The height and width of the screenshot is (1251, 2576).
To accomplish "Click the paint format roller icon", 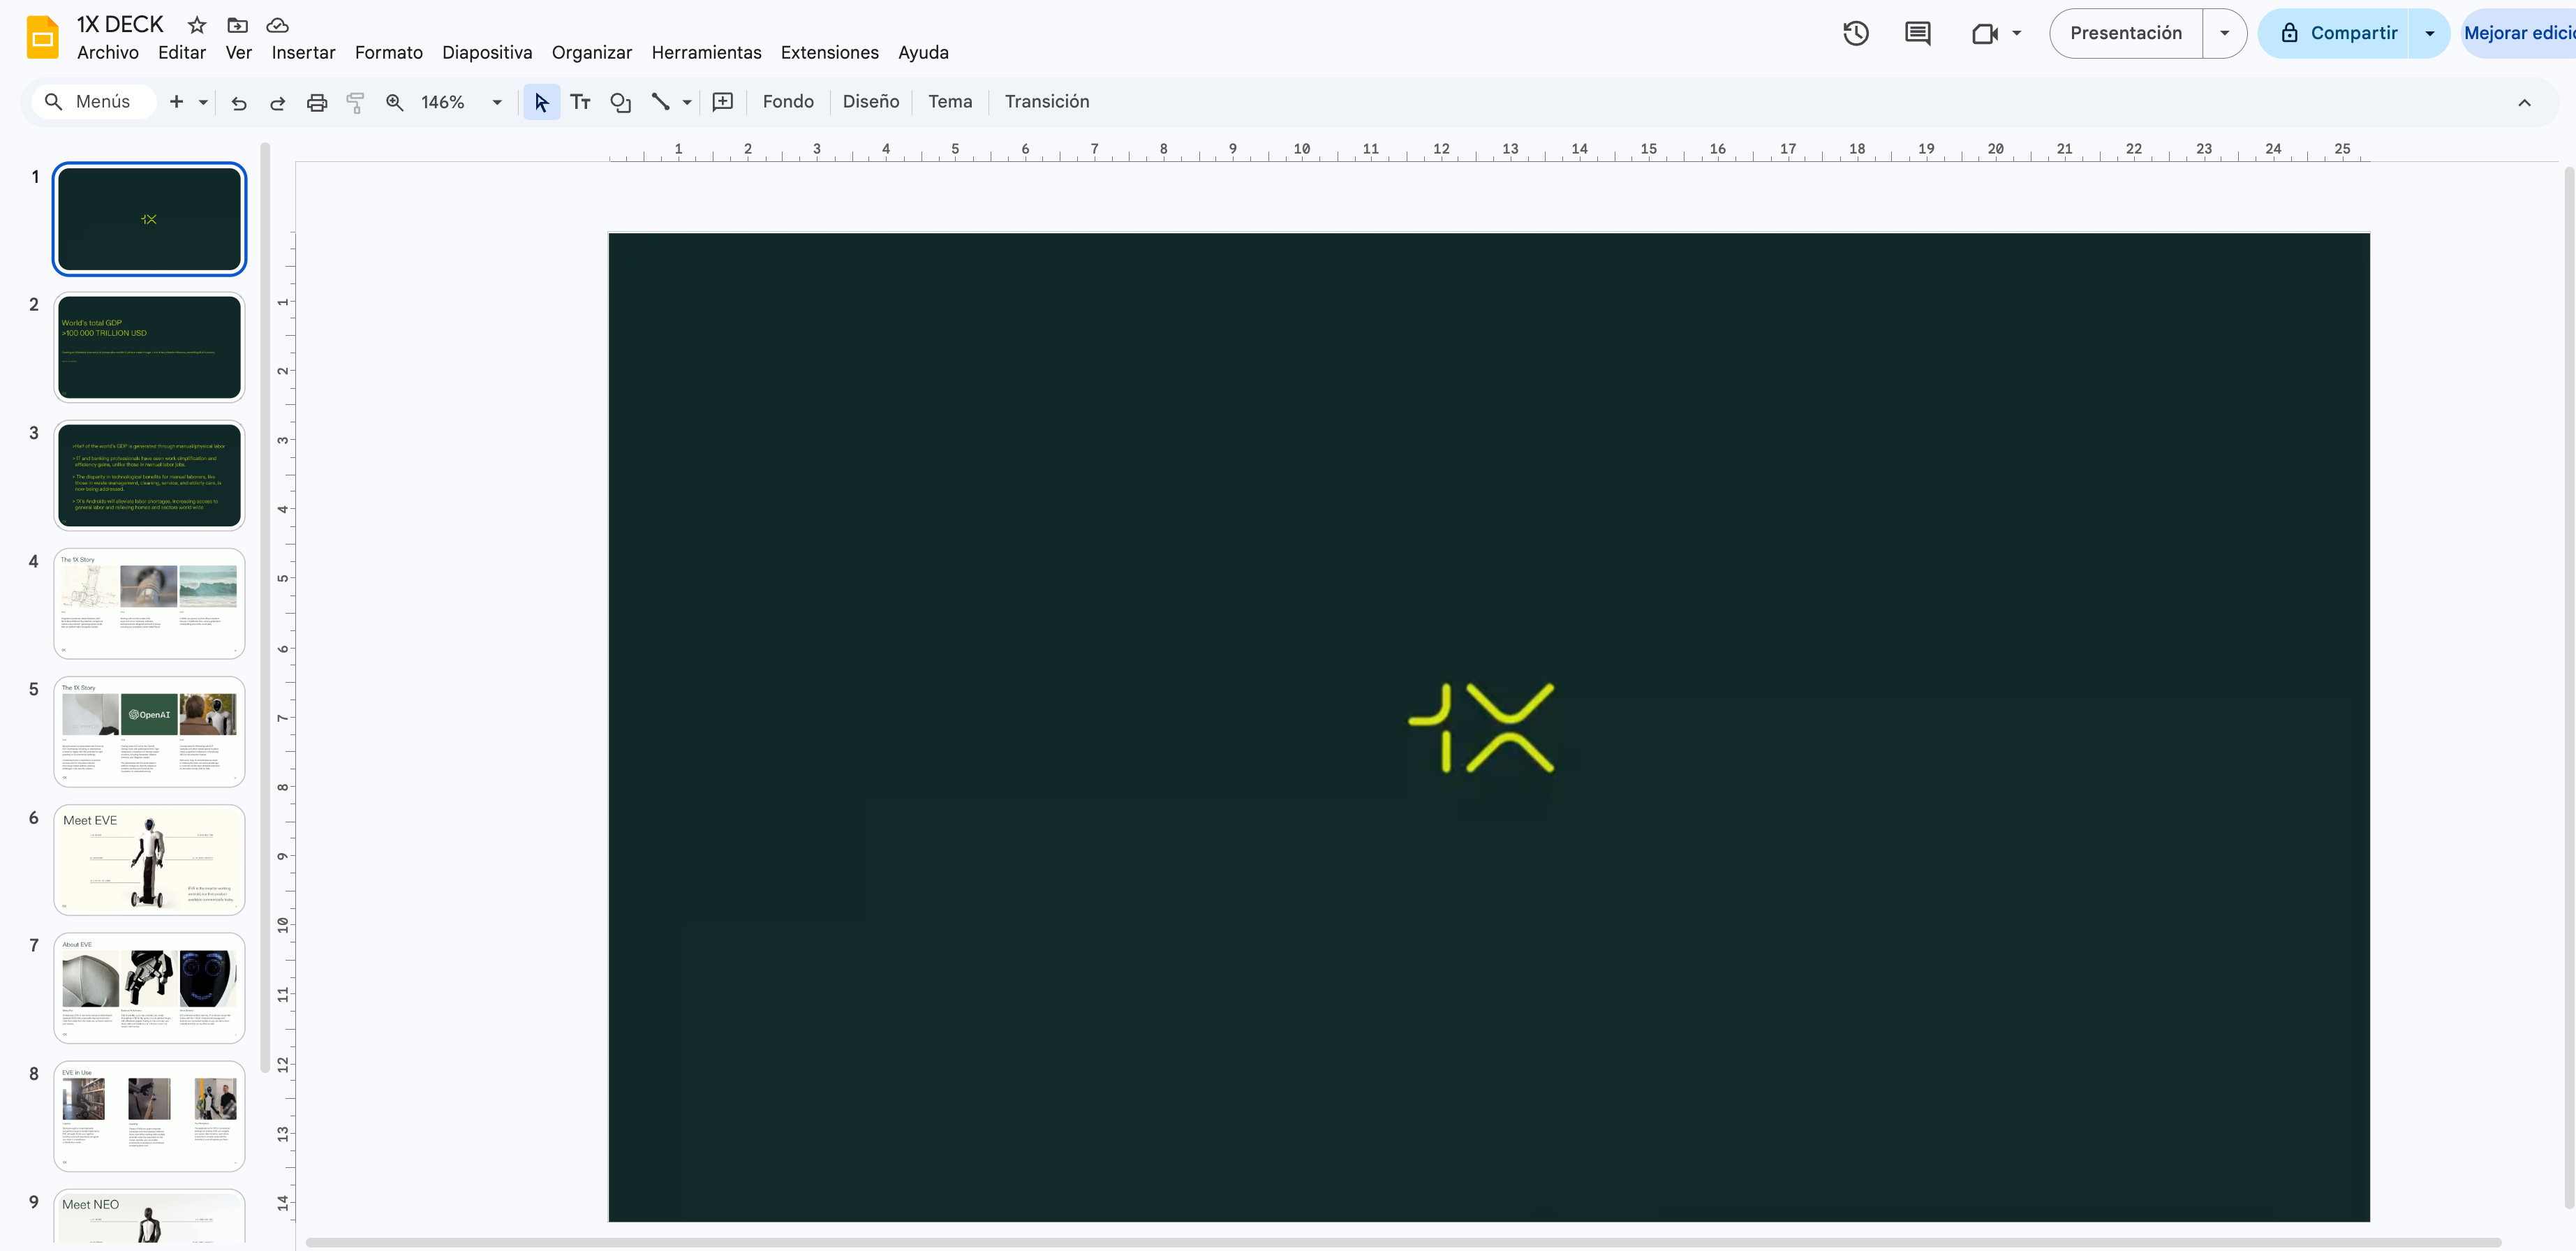I will point(355,102).
